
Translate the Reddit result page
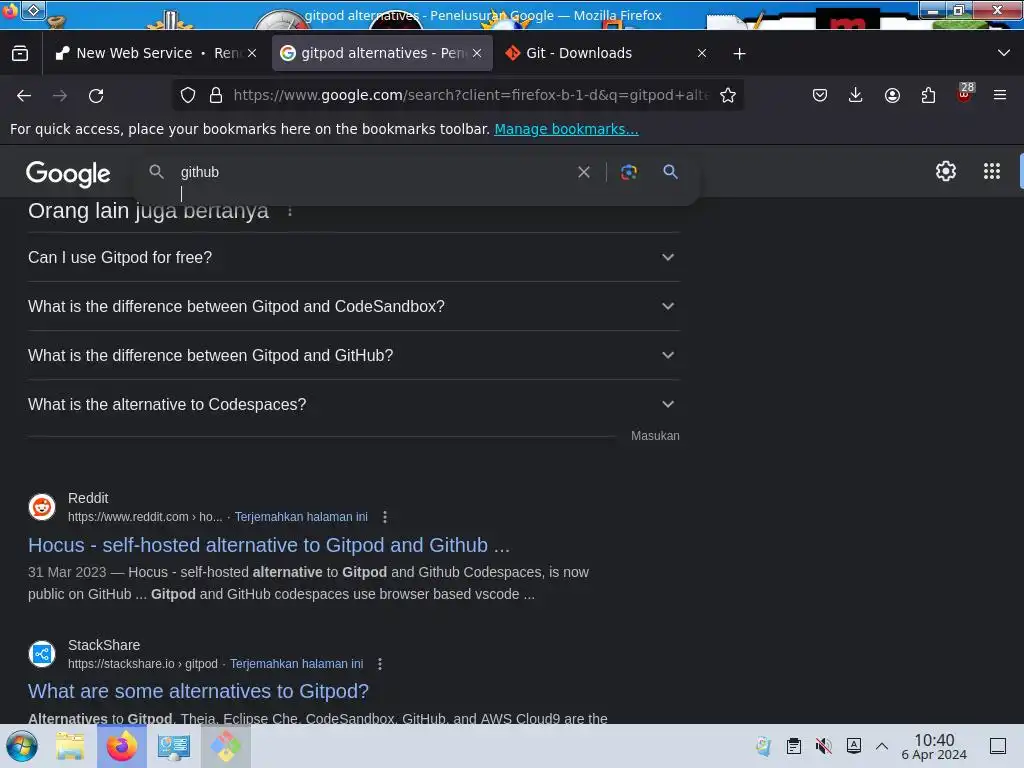coord(301,517)
